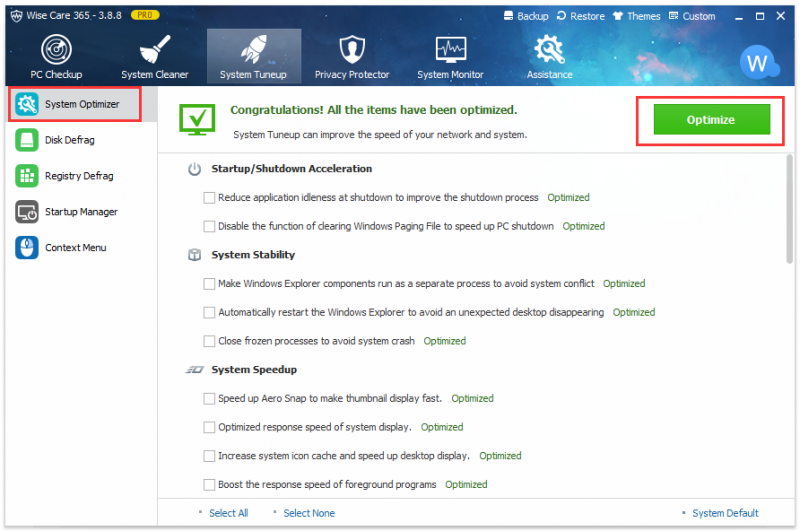
Task: Click the vertical scrollbar thumb
Action: pyautogui.click(x=790, y=209)
